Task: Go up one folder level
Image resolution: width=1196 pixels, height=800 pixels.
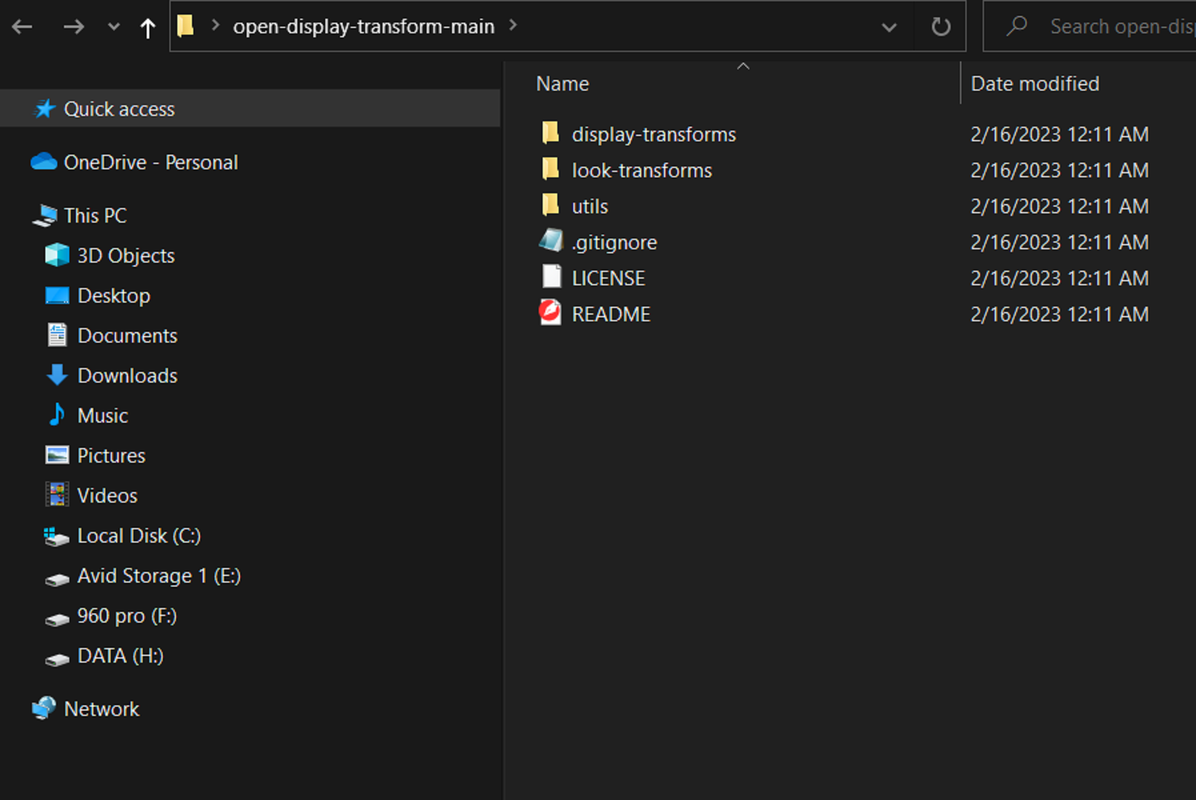Action: click(148, 28)
